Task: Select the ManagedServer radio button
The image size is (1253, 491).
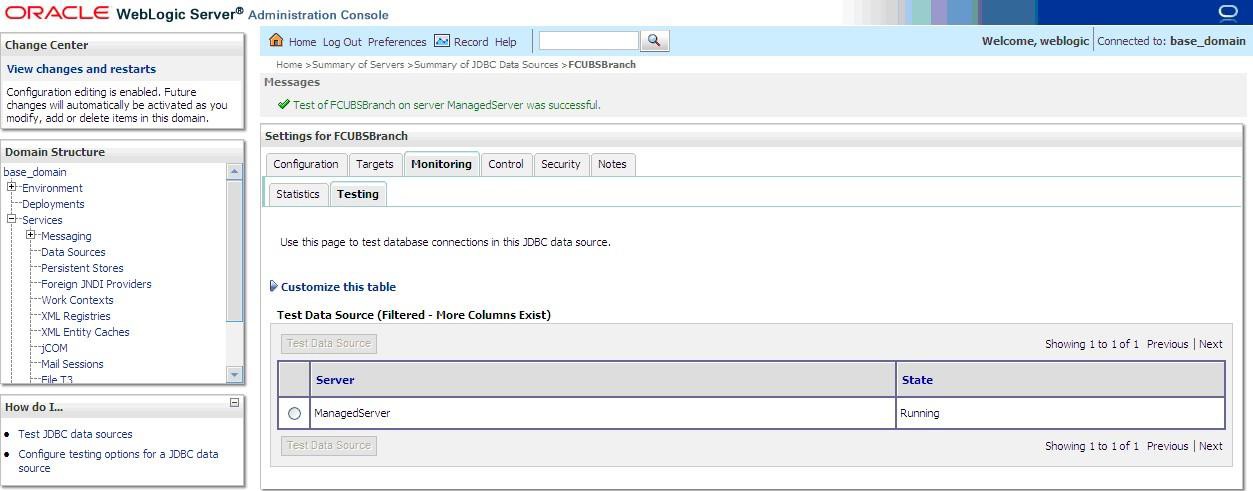Action: click(294, 413)
